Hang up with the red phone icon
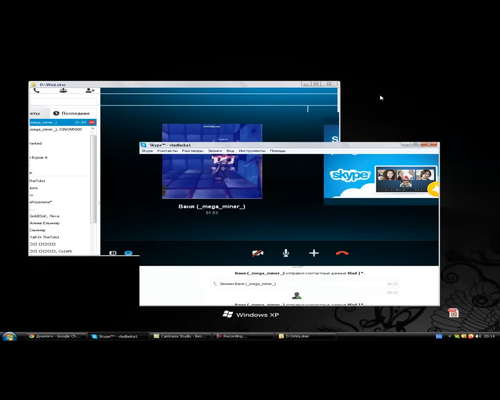This screenshot has width=500, height=400. [342, 253]
